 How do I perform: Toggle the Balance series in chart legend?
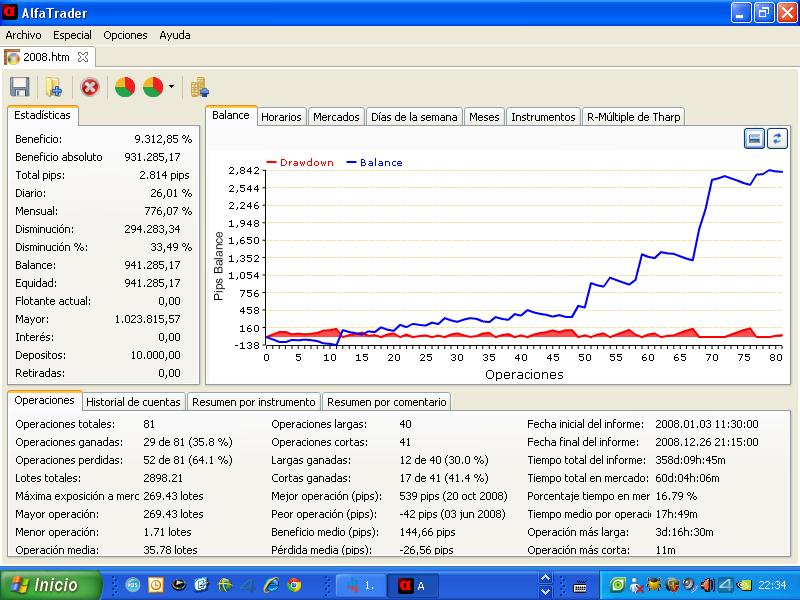pyautogui.click(x=374, y=162)
